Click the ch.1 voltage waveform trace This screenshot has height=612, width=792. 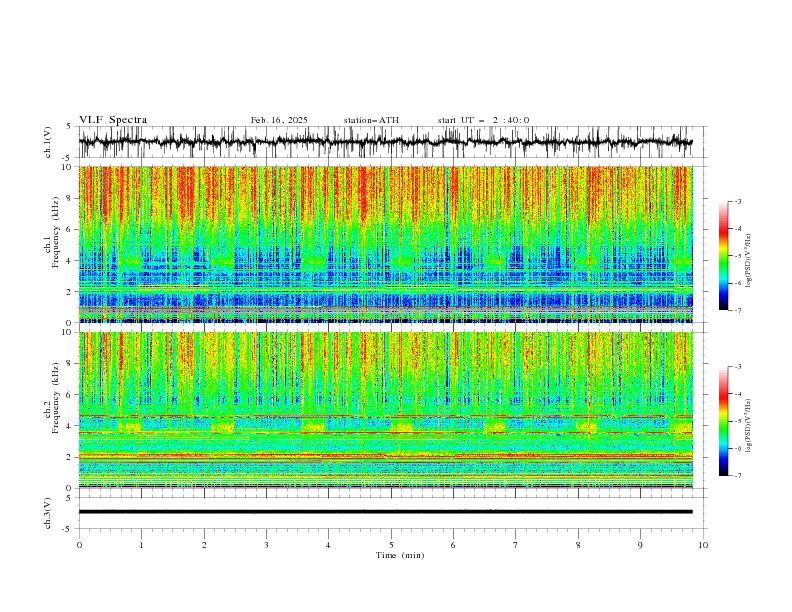[x=385, y=142]
